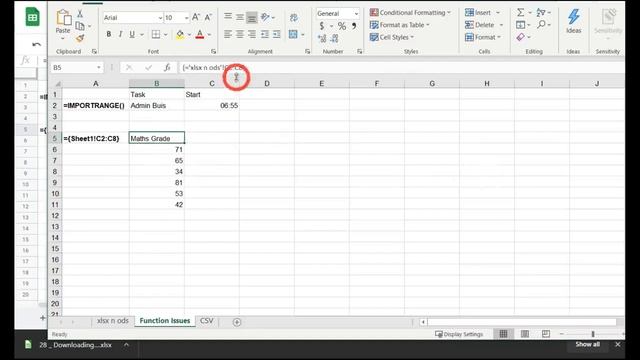This screenshot has width=640, height=360.
Task: Click the Format Painter brush icon
Action: click(x=80, y=38)
